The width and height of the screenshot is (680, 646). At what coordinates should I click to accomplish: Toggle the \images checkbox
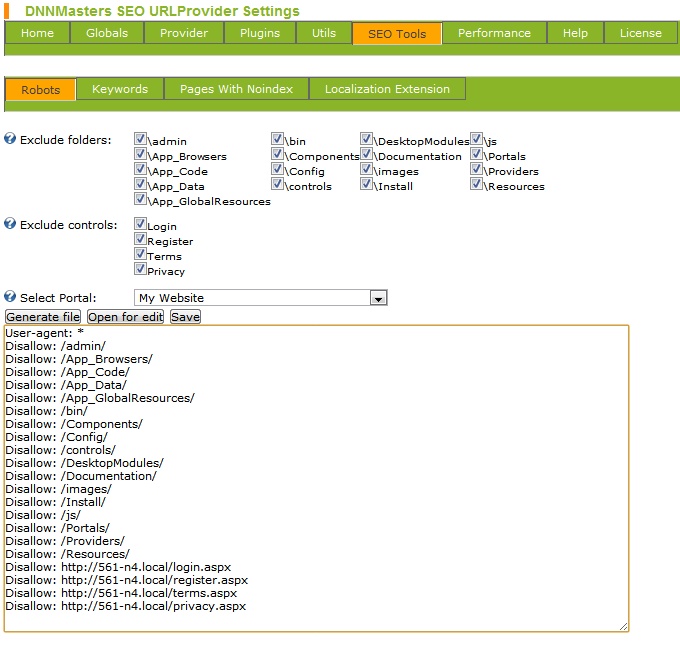[x=366, y=169]
